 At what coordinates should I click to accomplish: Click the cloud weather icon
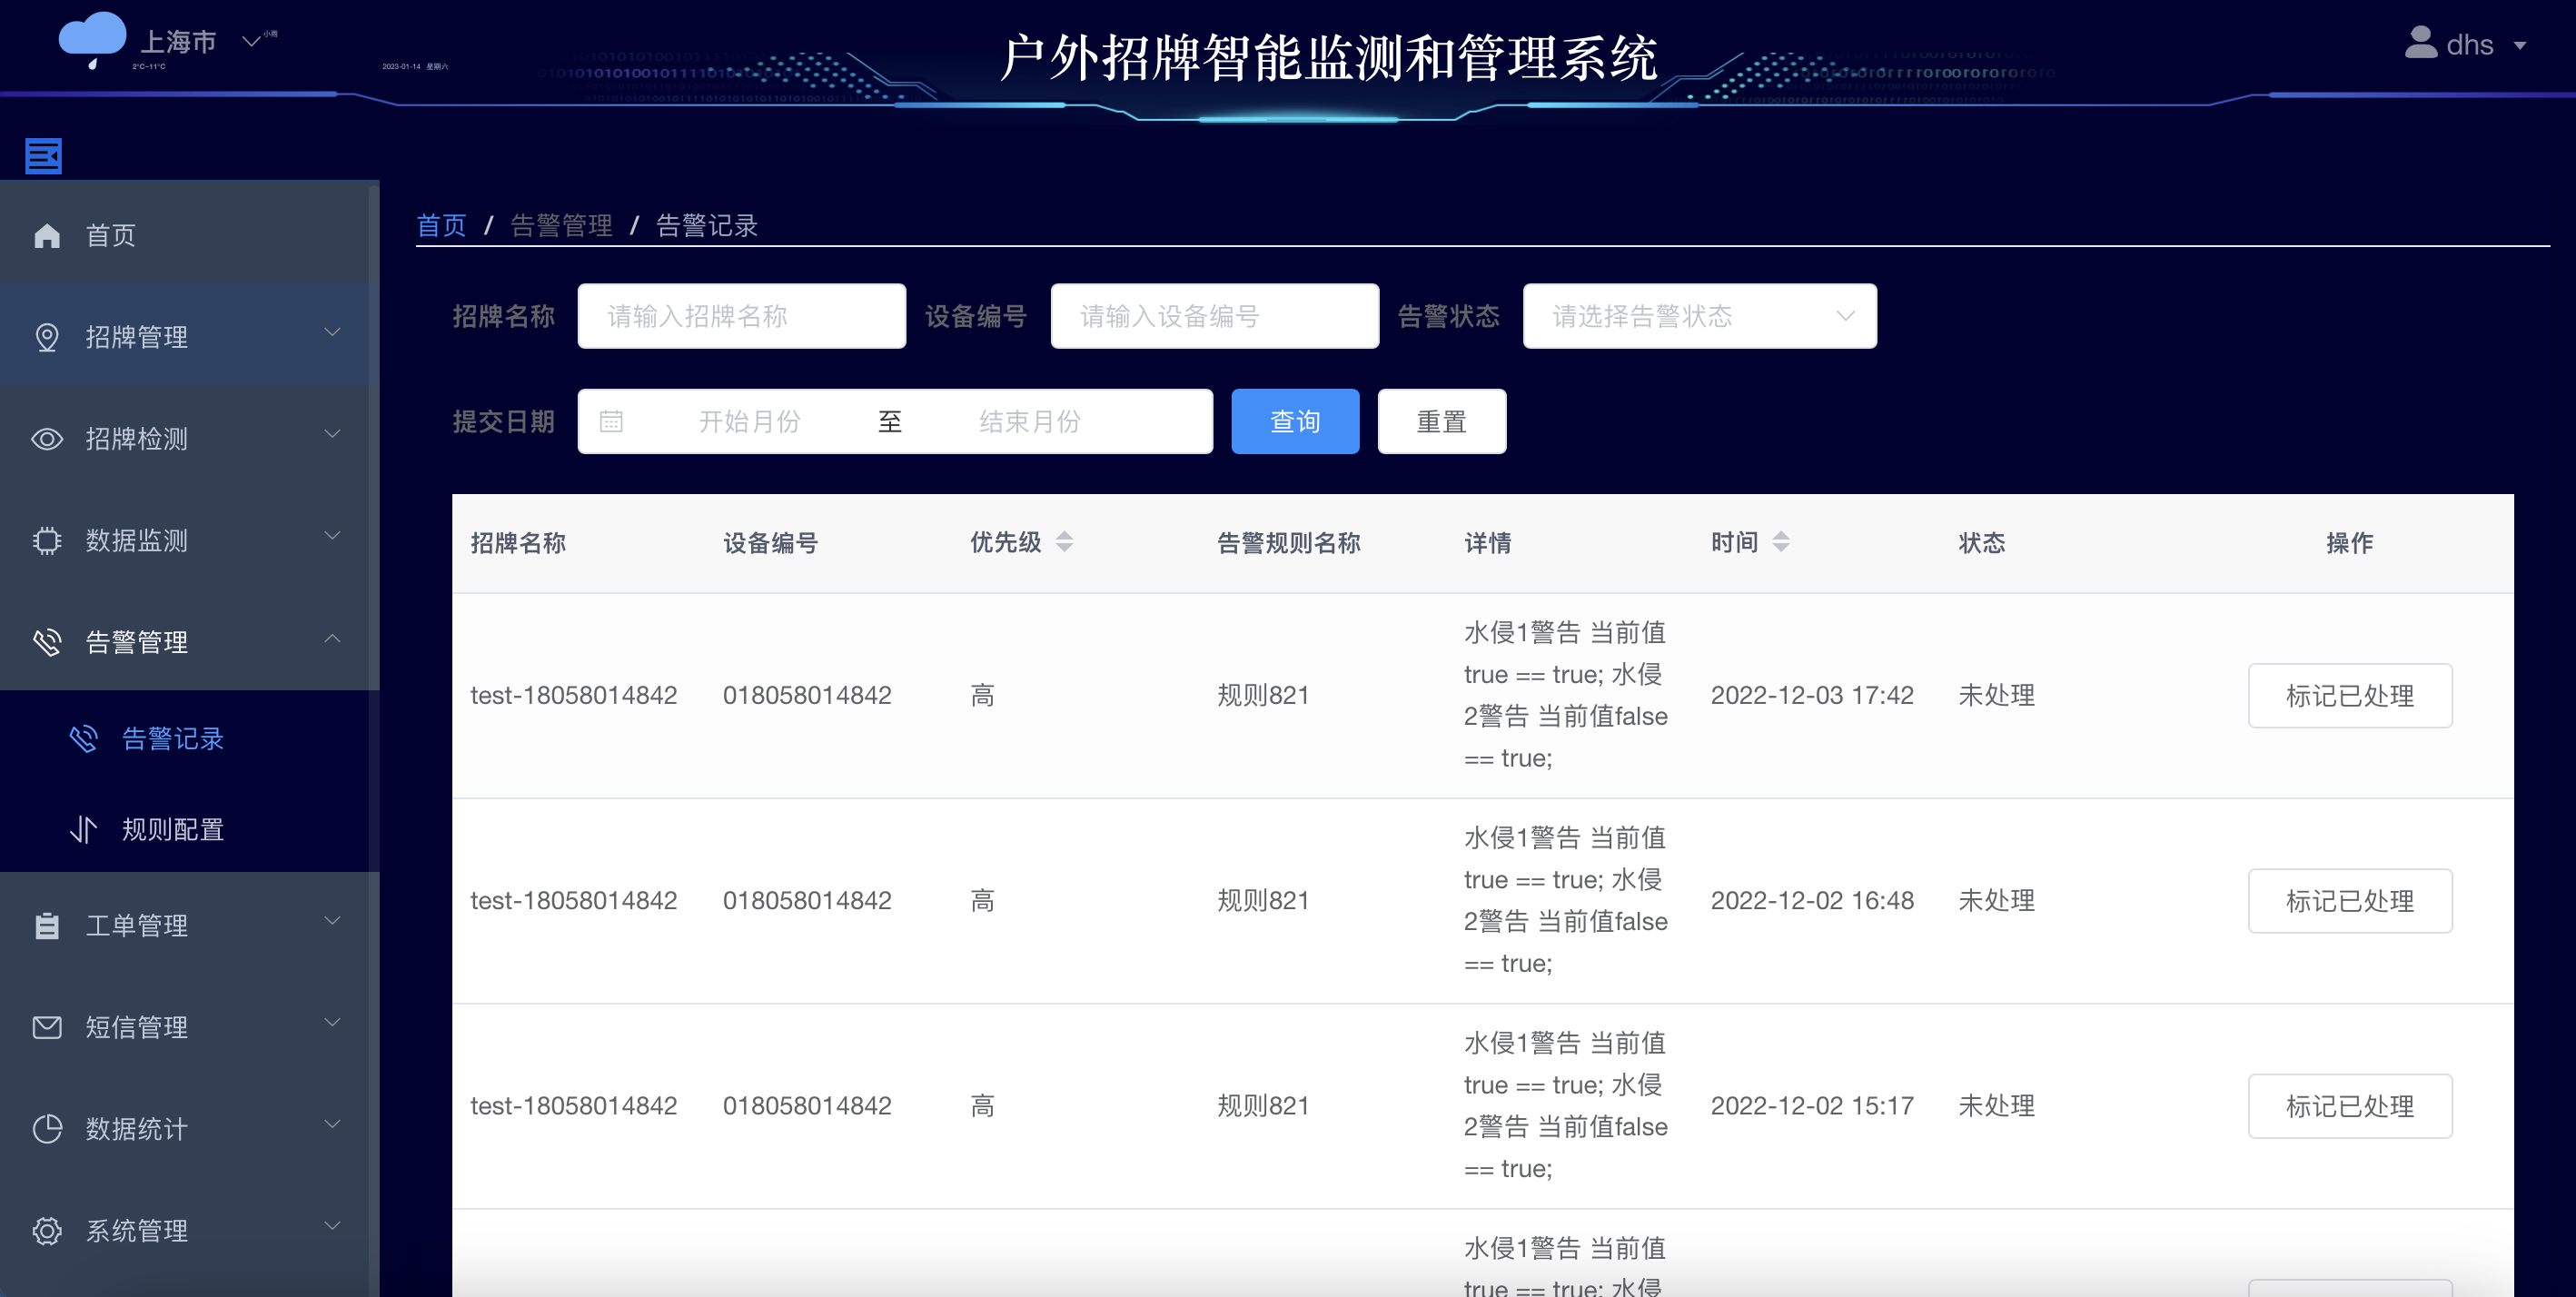92,39
